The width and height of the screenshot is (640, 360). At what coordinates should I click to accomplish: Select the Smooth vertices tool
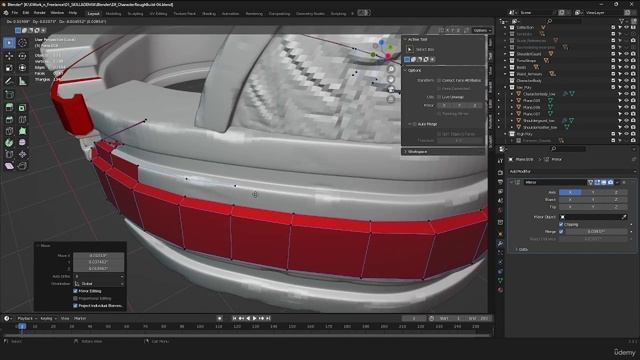(22, 143)
